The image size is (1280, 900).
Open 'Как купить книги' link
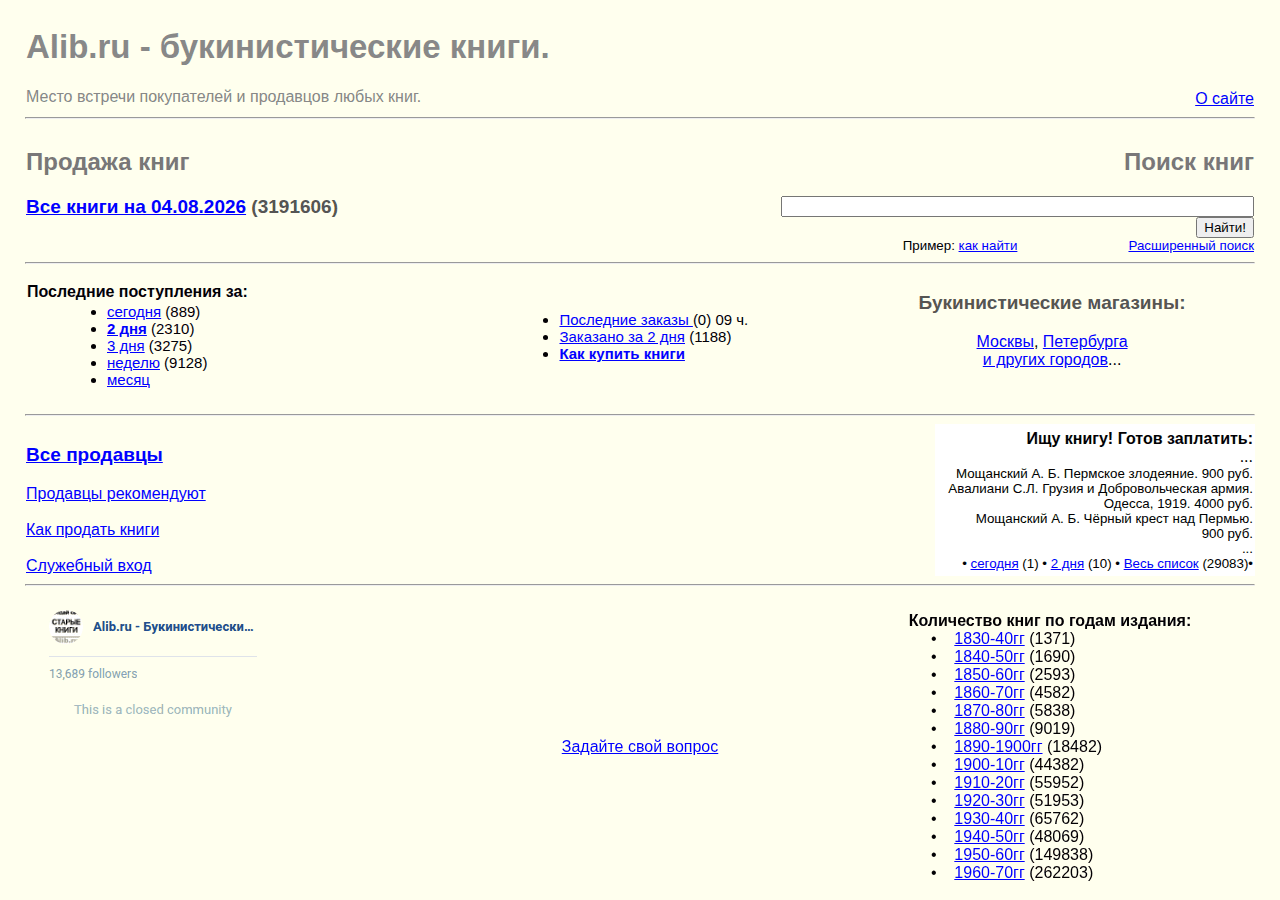[x=622, y=354]
